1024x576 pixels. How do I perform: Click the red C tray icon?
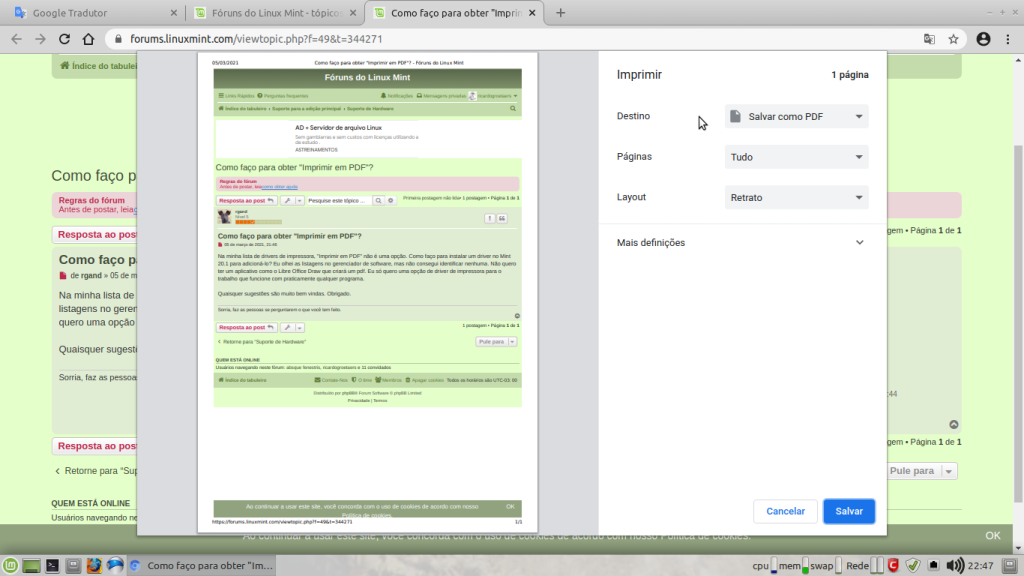coord(893,566)
